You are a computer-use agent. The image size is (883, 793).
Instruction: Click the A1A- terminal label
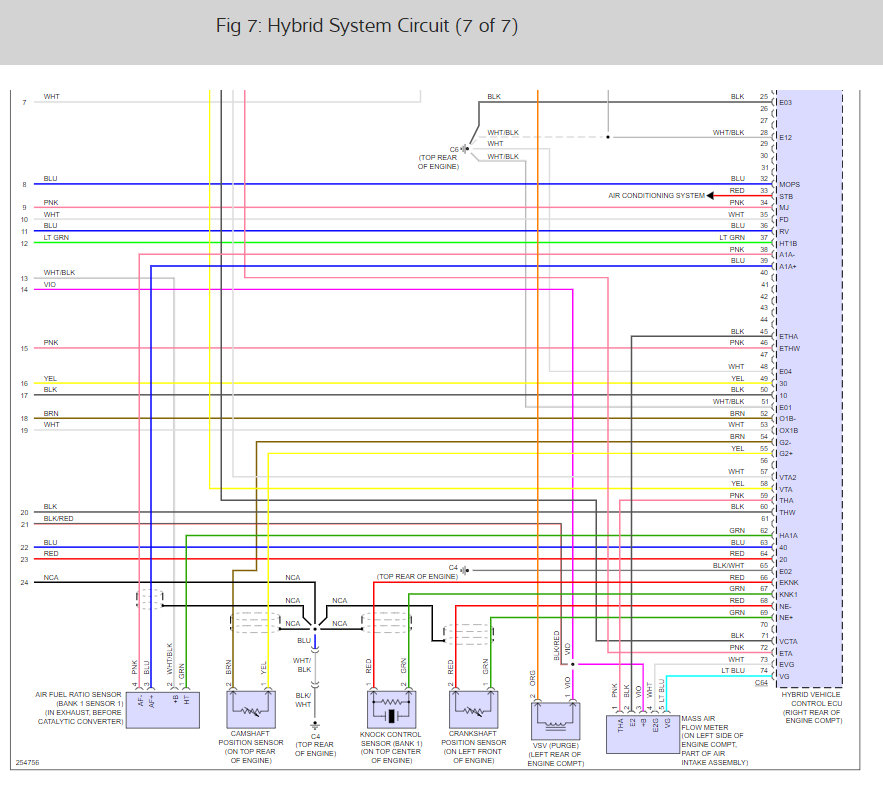(x=787, y=255)
